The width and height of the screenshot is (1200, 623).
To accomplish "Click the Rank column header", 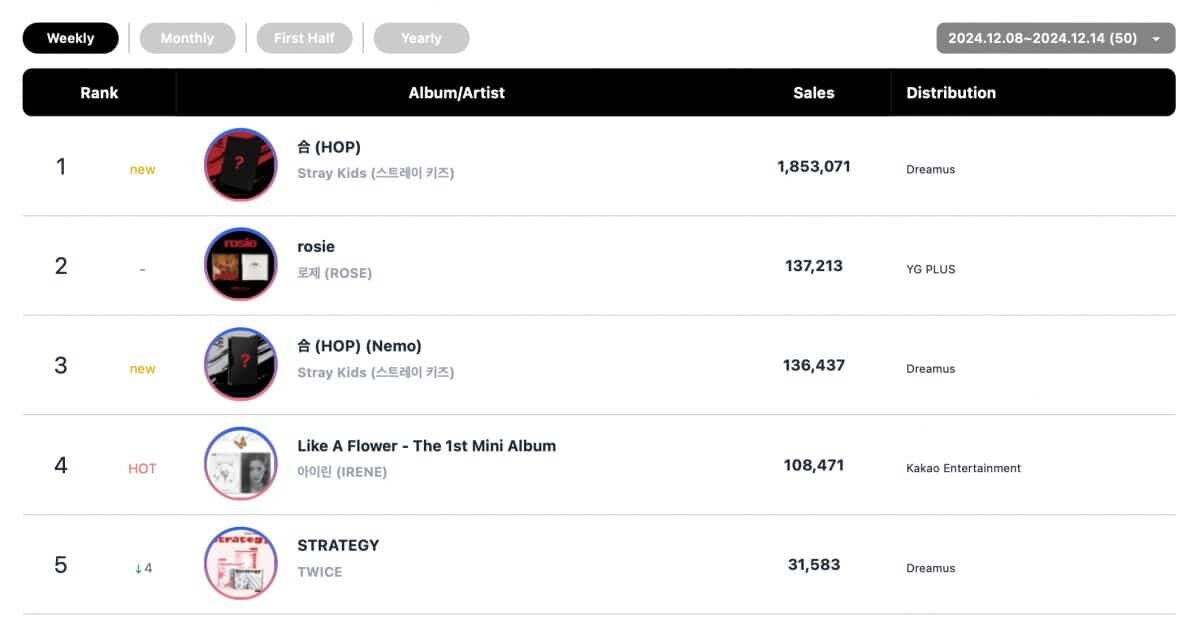I will click(99, 92).
